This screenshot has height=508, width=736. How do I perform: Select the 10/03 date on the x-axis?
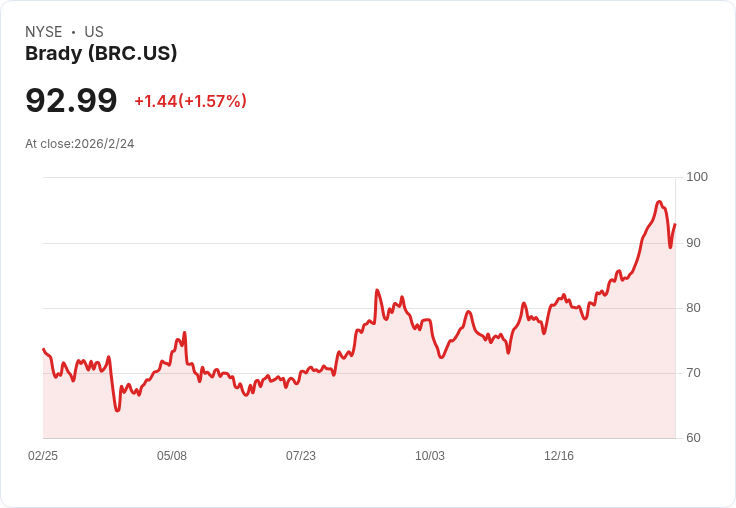coord(430,456)
